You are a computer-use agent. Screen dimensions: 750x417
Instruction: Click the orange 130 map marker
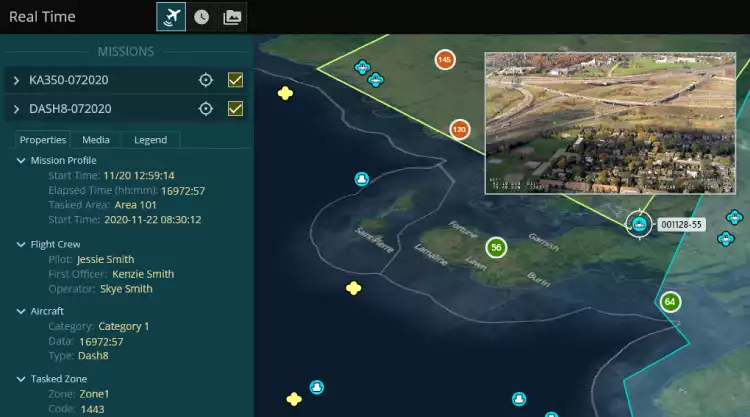[x=459, y=130]
